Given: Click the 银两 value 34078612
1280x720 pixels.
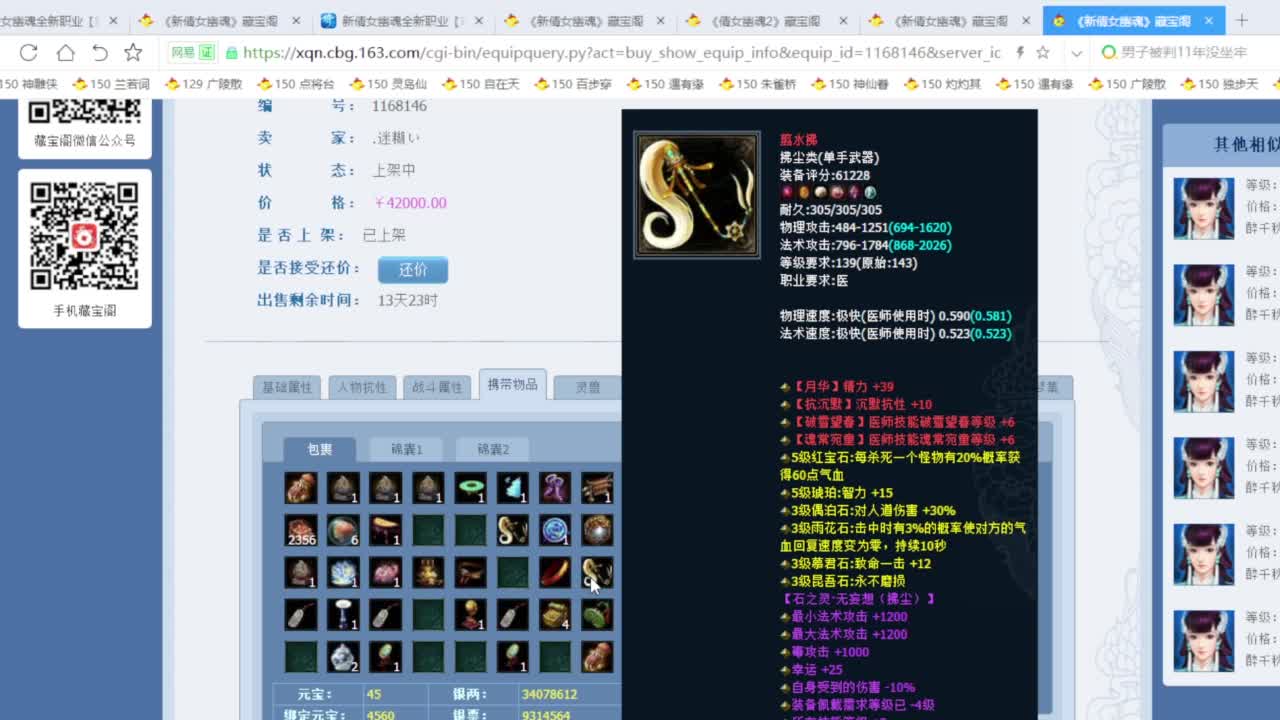Looking at the screenshot, I should point(549,694).
